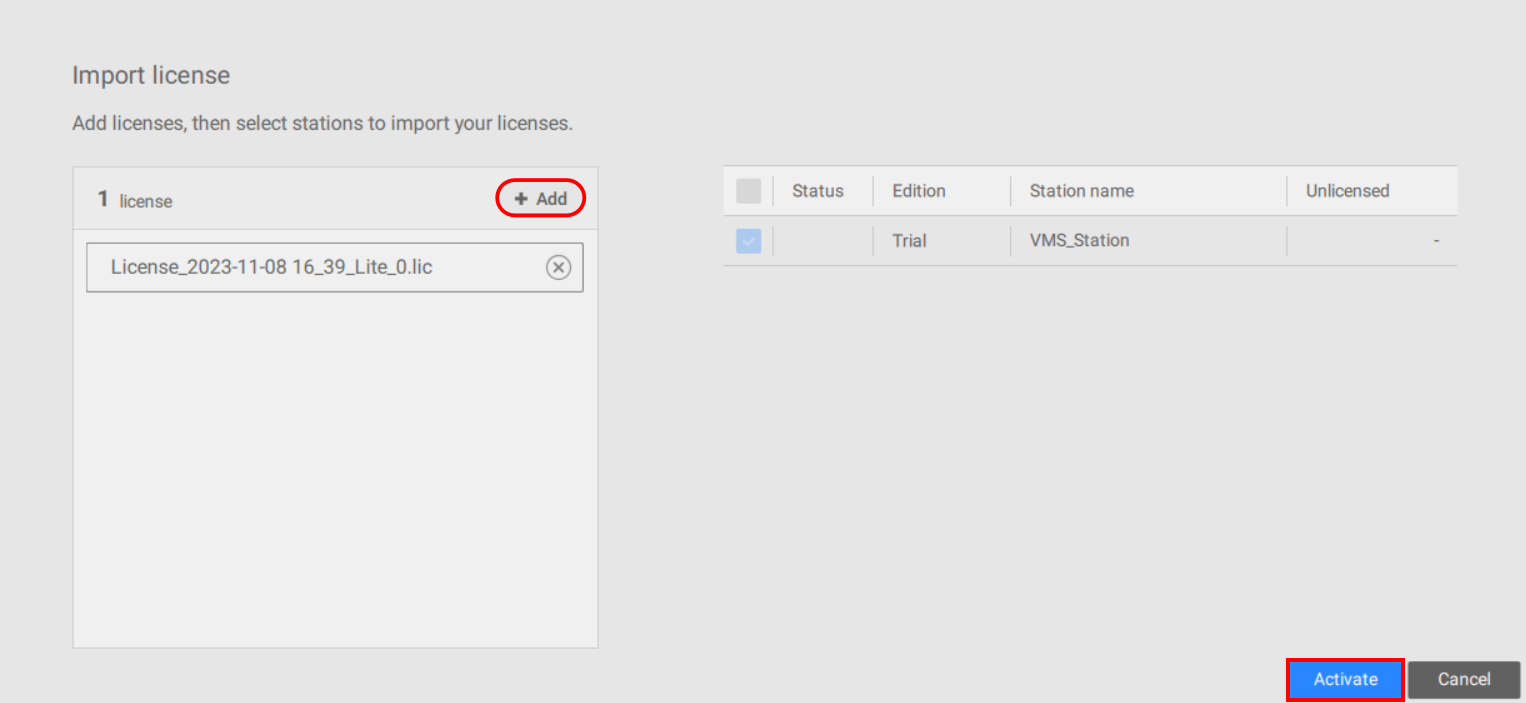Click the Edition column header
This screenshot has height=703, width=1526.
tap(919, 191)
